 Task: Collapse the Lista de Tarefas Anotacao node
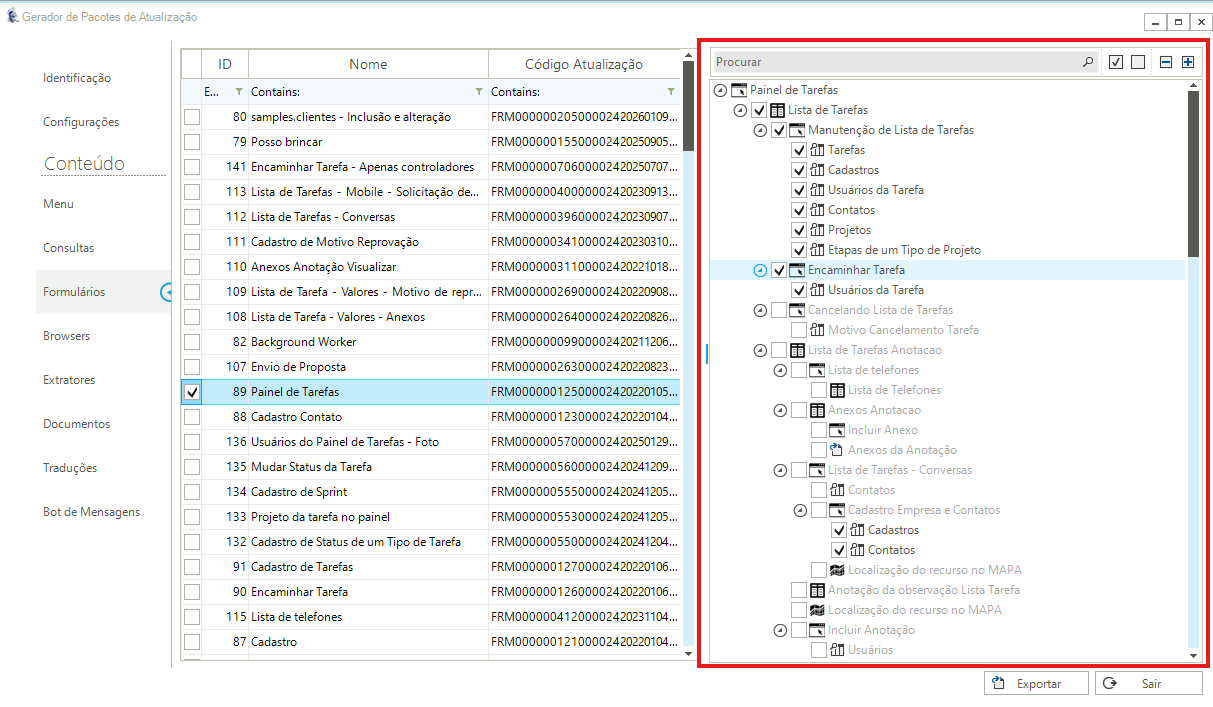coord(760,350)
